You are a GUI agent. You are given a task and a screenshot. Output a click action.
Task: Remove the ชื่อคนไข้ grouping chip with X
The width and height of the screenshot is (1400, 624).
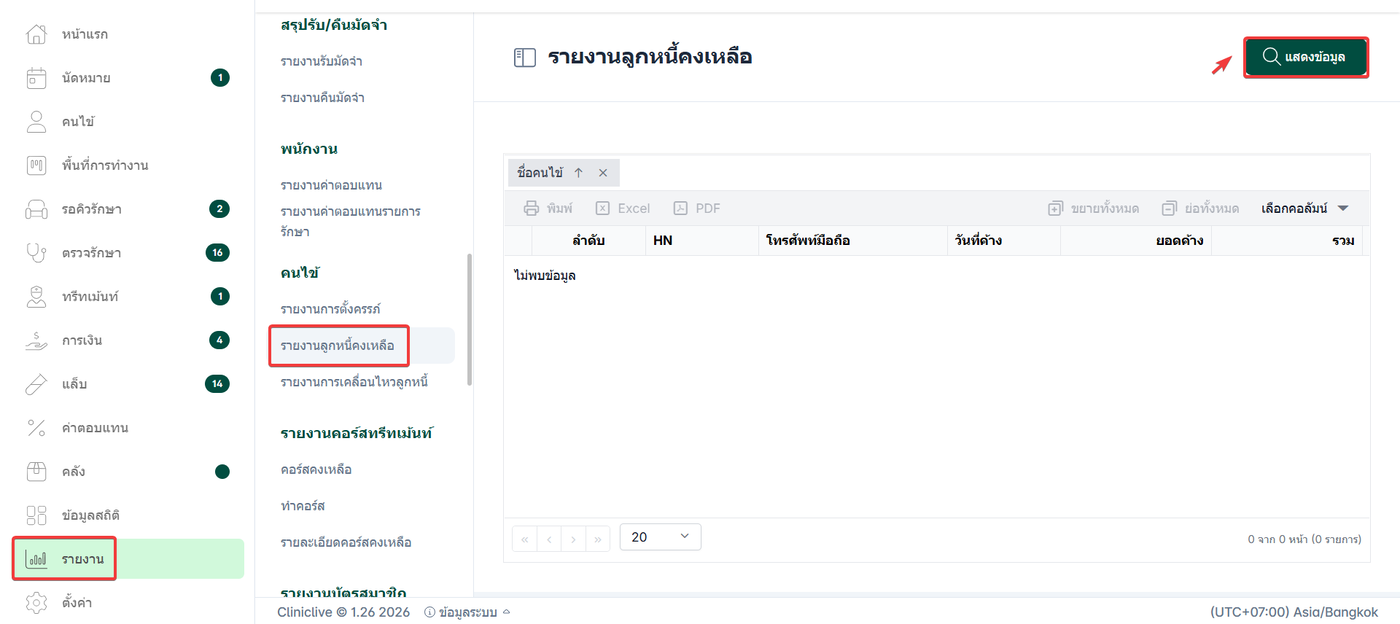click(603, 173)
